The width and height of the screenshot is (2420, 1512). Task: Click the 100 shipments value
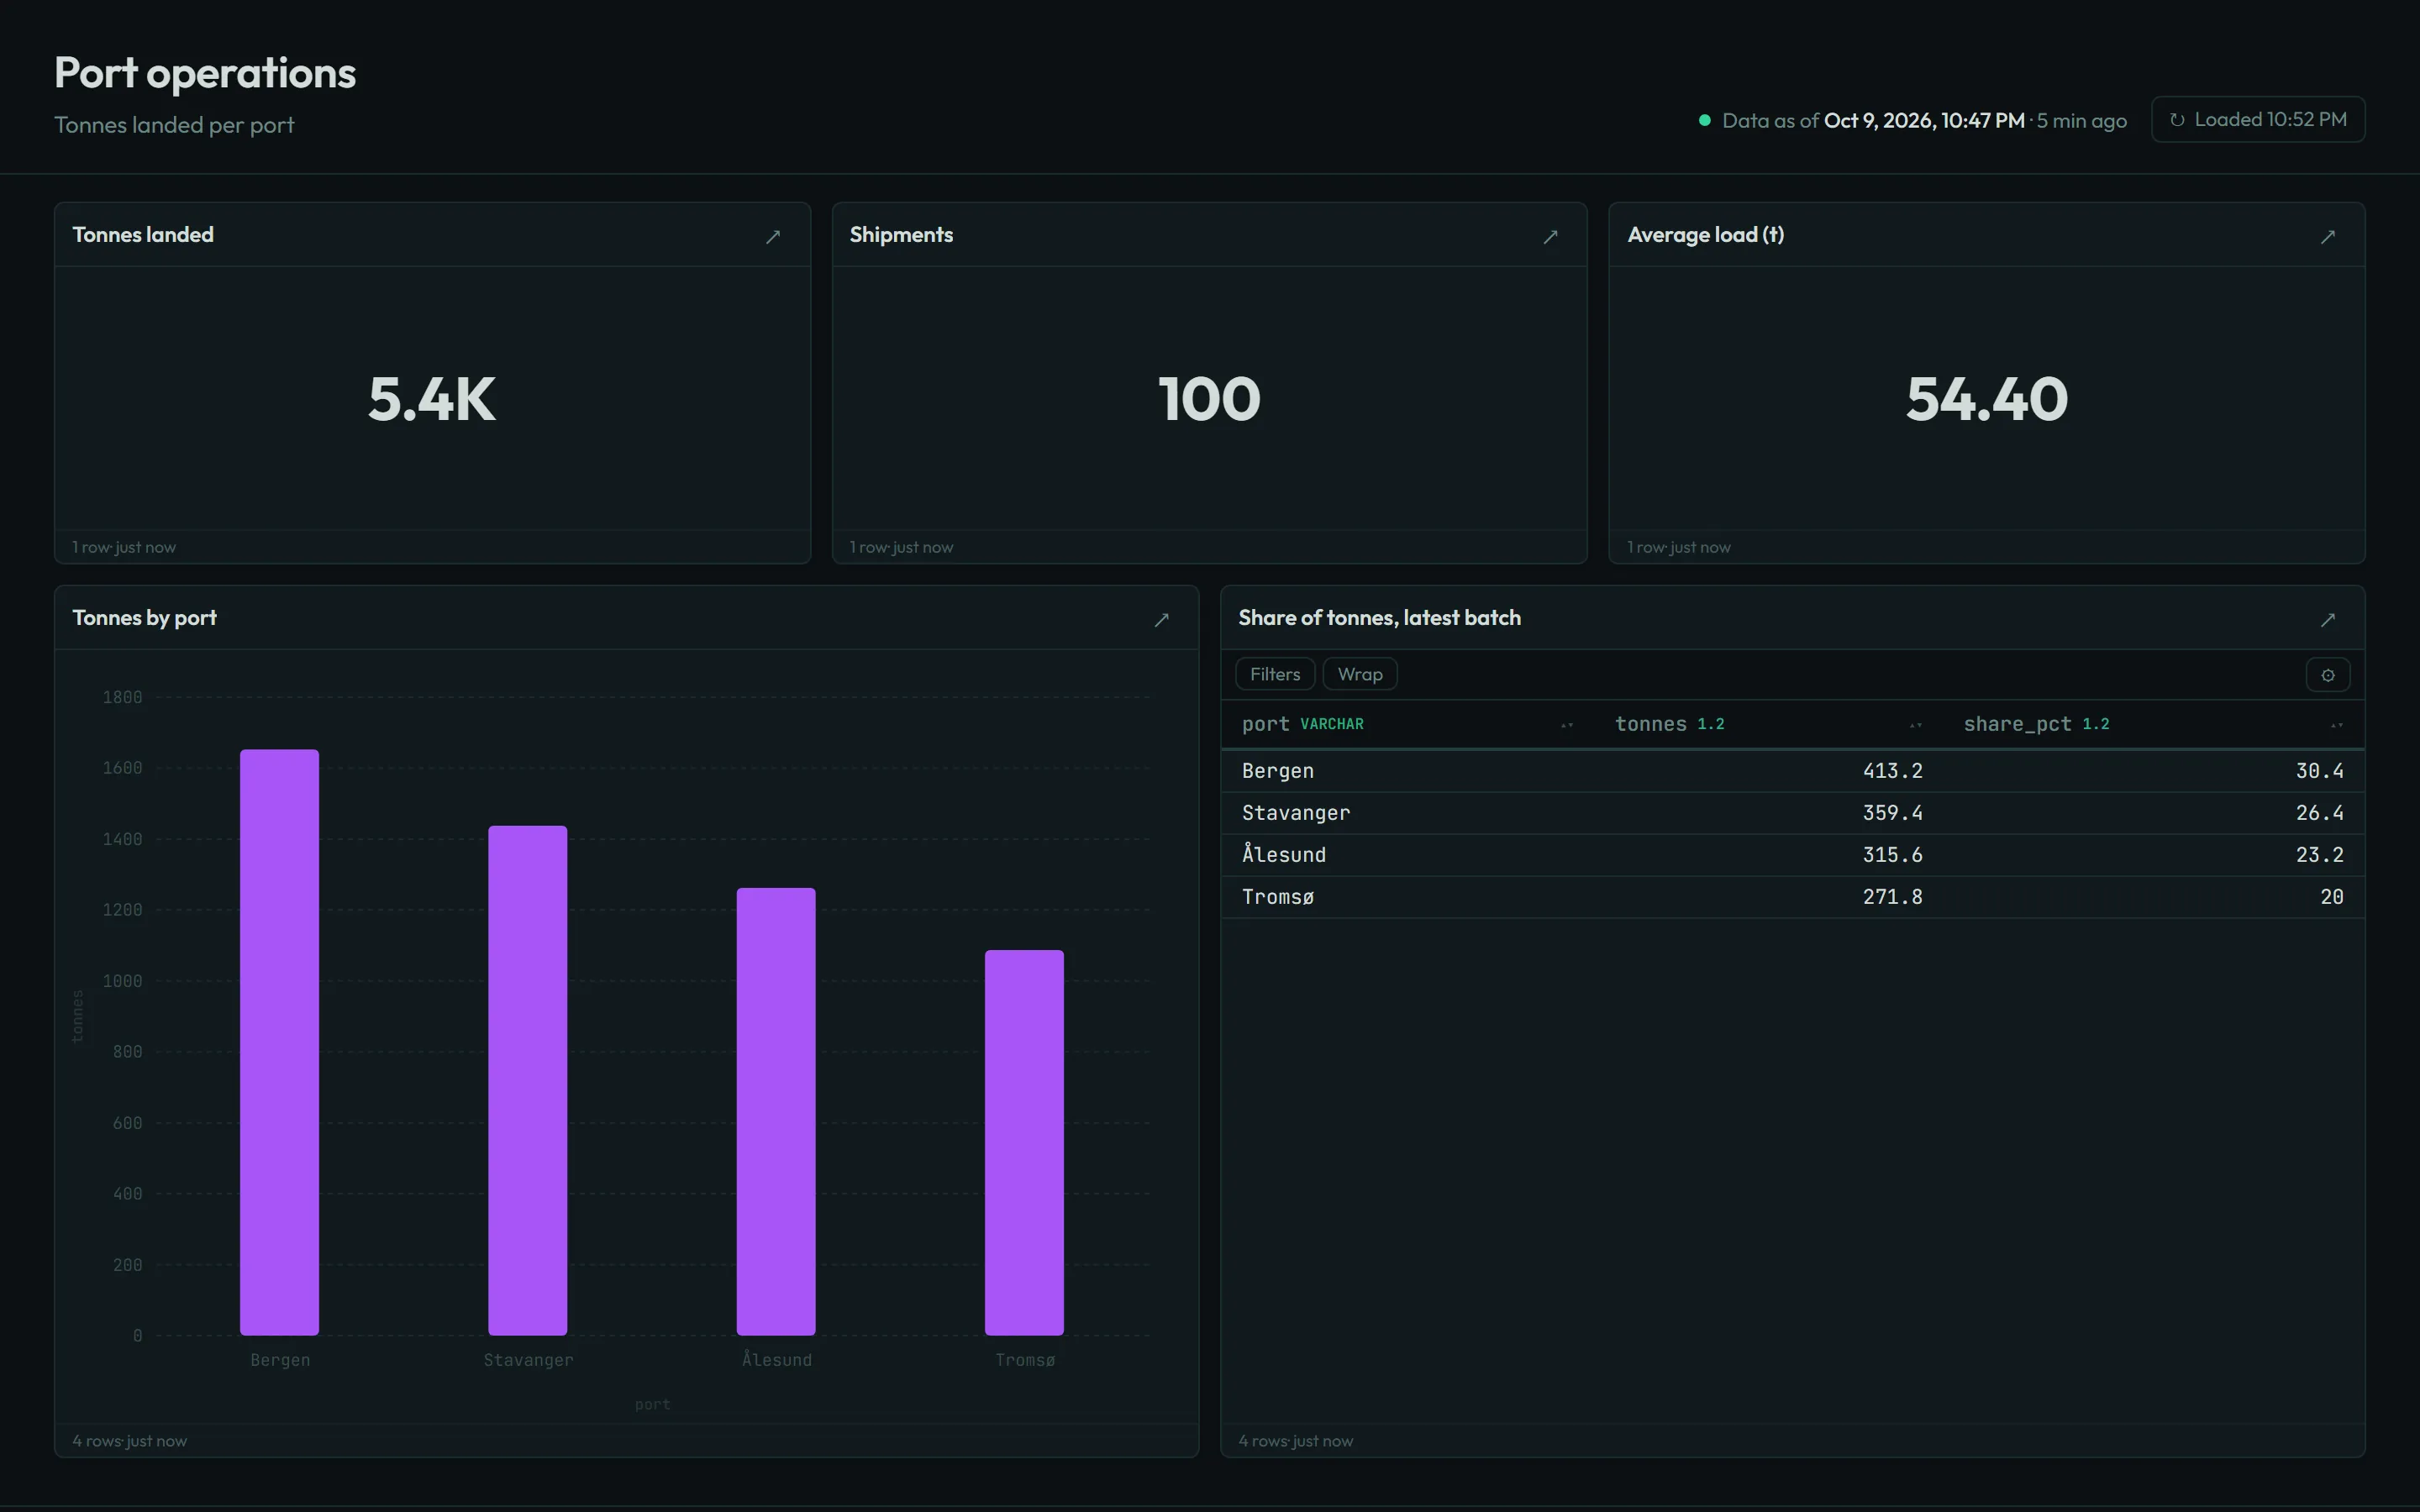click(x=1209, y=399)
